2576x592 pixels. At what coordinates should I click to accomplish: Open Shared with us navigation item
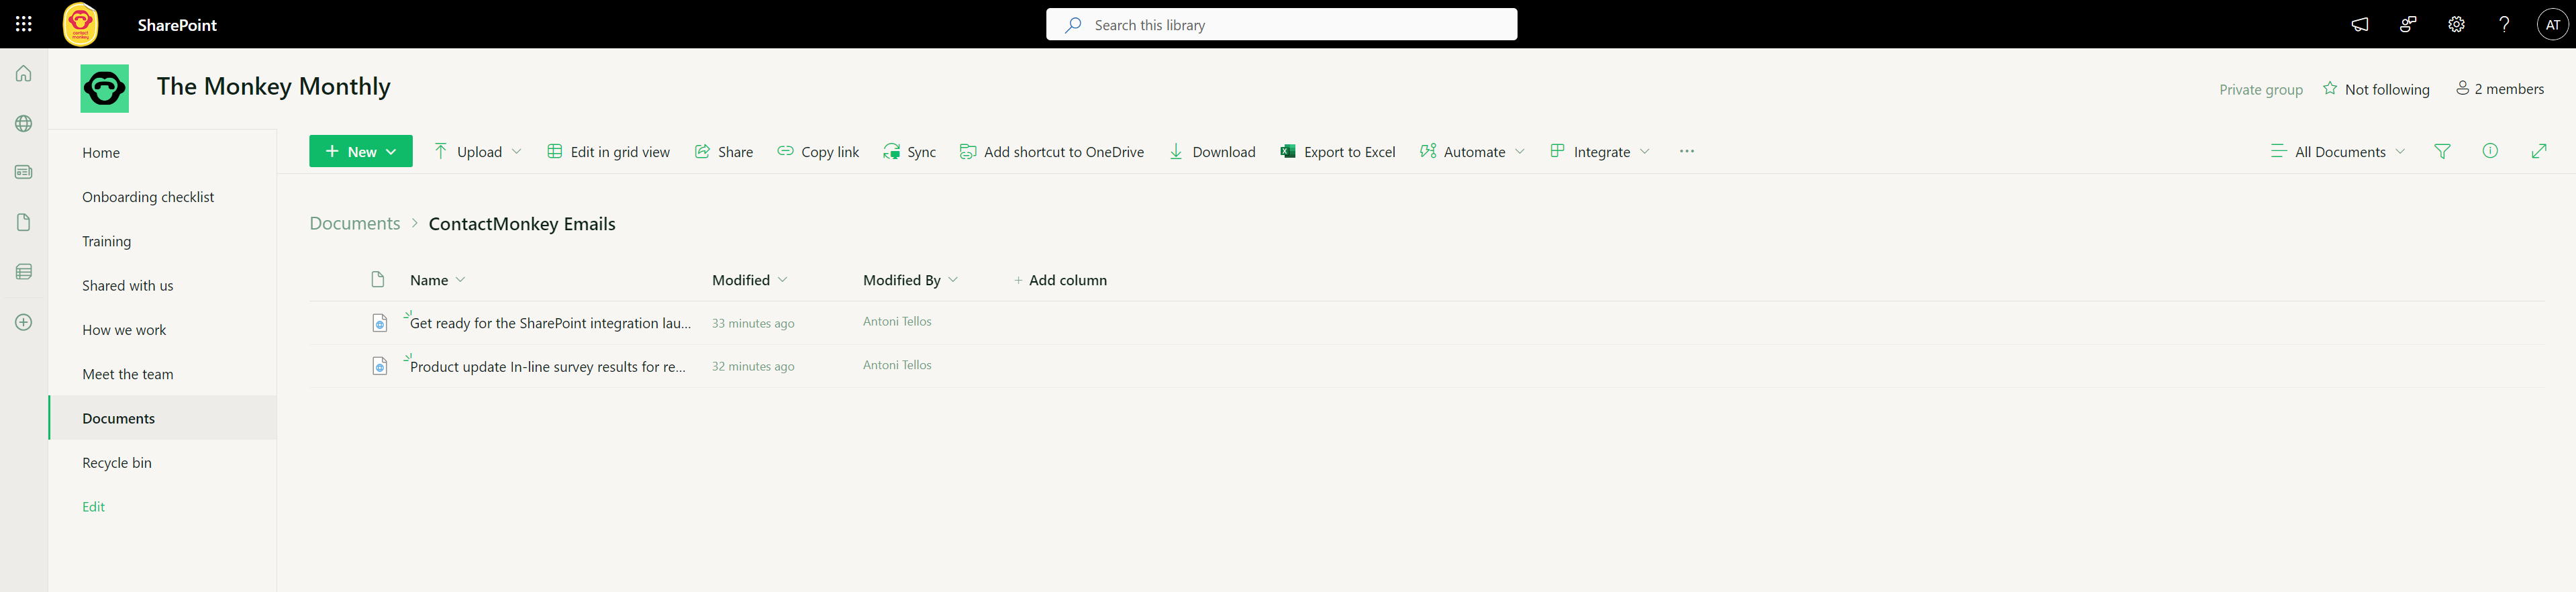[x=127, y=286]
